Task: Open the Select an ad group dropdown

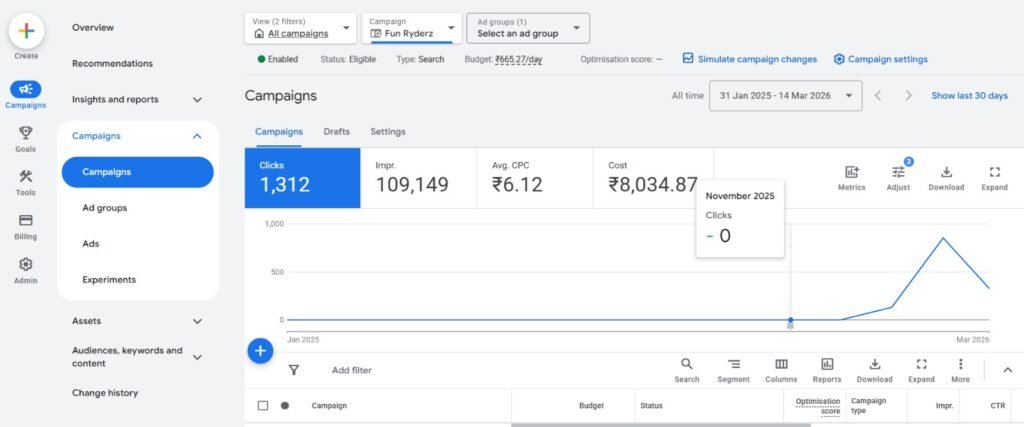Action: 528,28
